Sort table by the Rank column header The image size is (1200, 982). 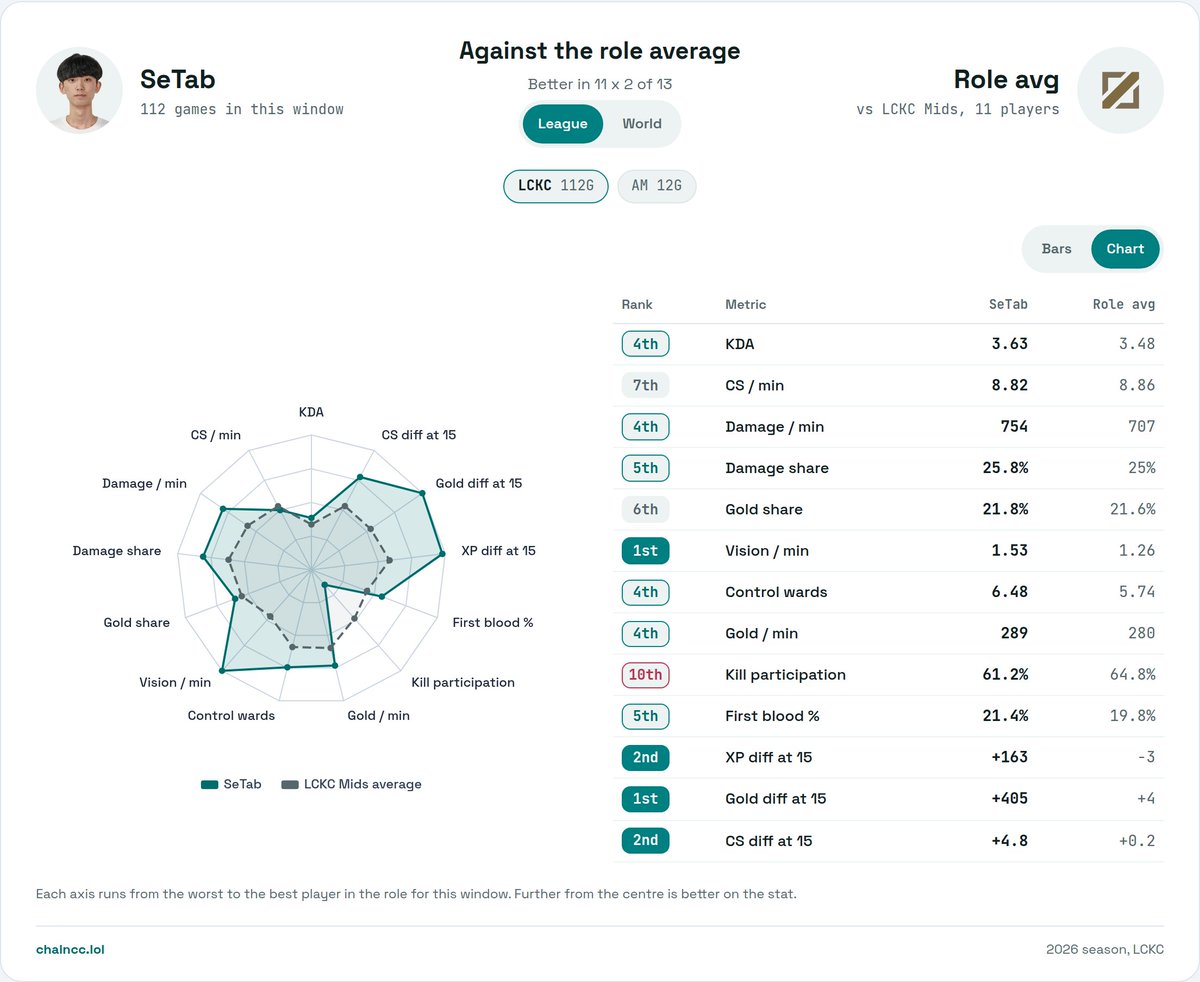pyautogui.click(x=637, y=304)
